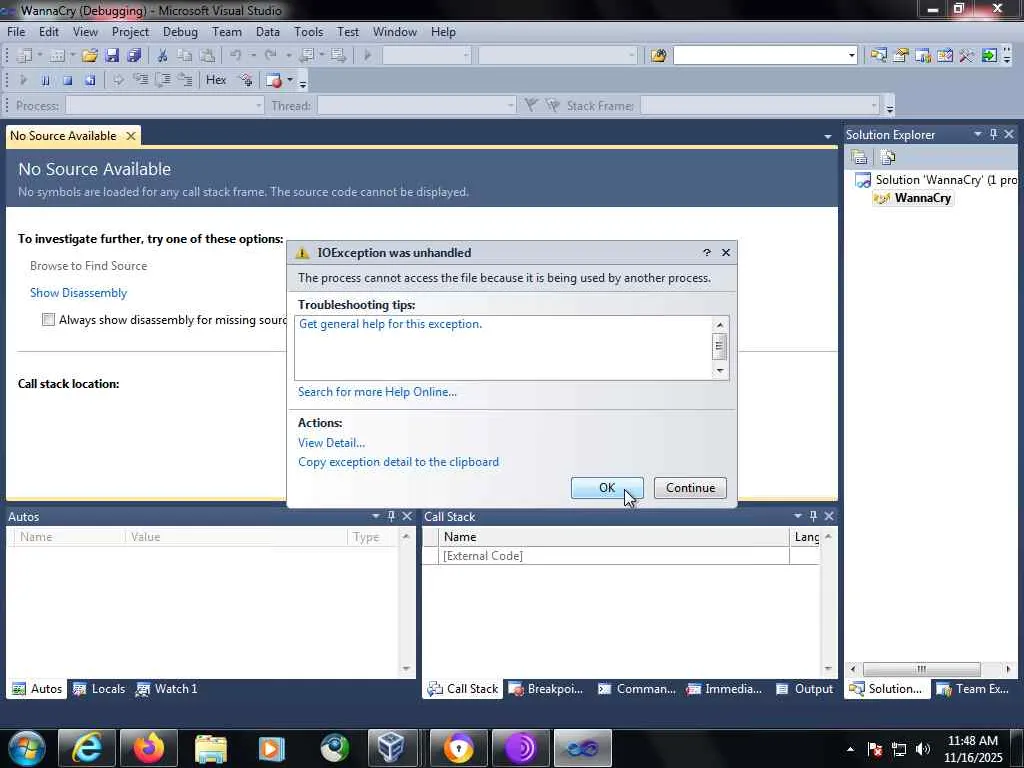
Task: Click the Solution Explorer toolbar icon
Action: [x=878, y=56]
